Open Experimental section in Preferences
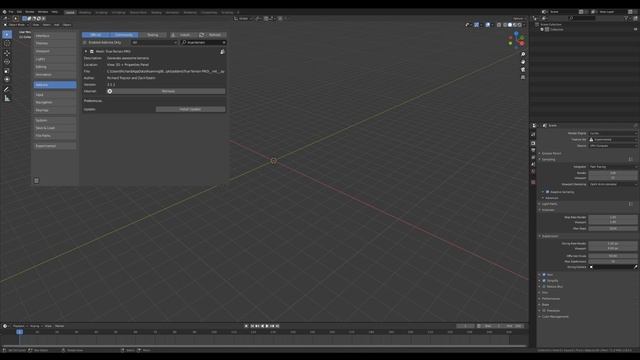 point(55,146)
